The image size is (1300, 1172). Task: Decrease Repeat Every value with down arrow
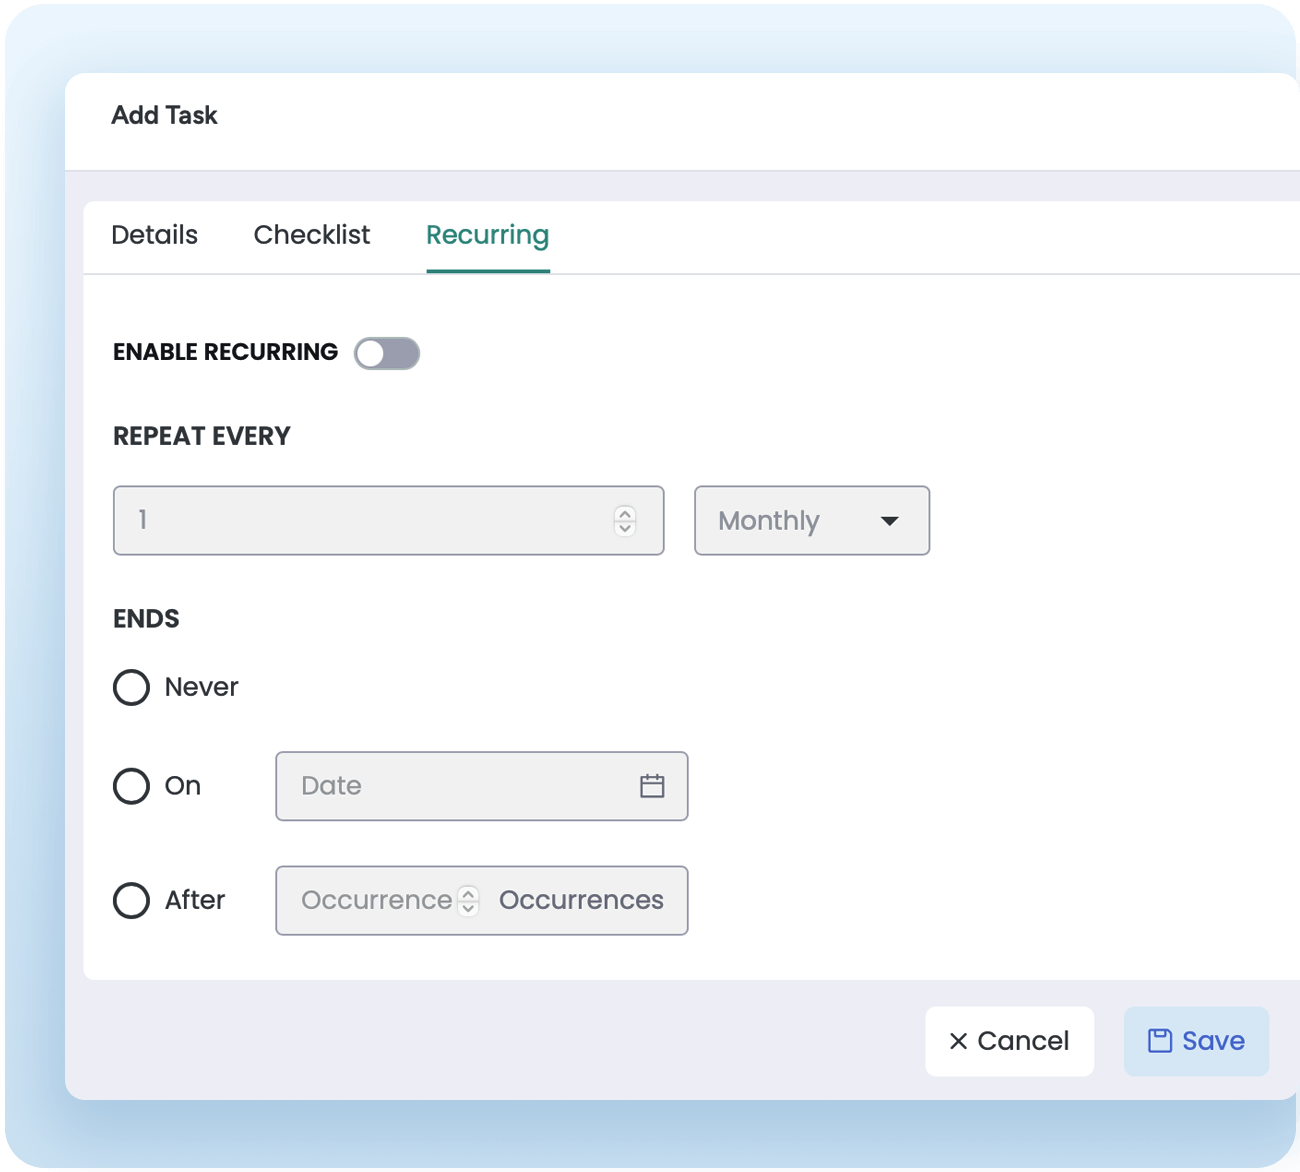pyautogui.click(x=625, y=528)
